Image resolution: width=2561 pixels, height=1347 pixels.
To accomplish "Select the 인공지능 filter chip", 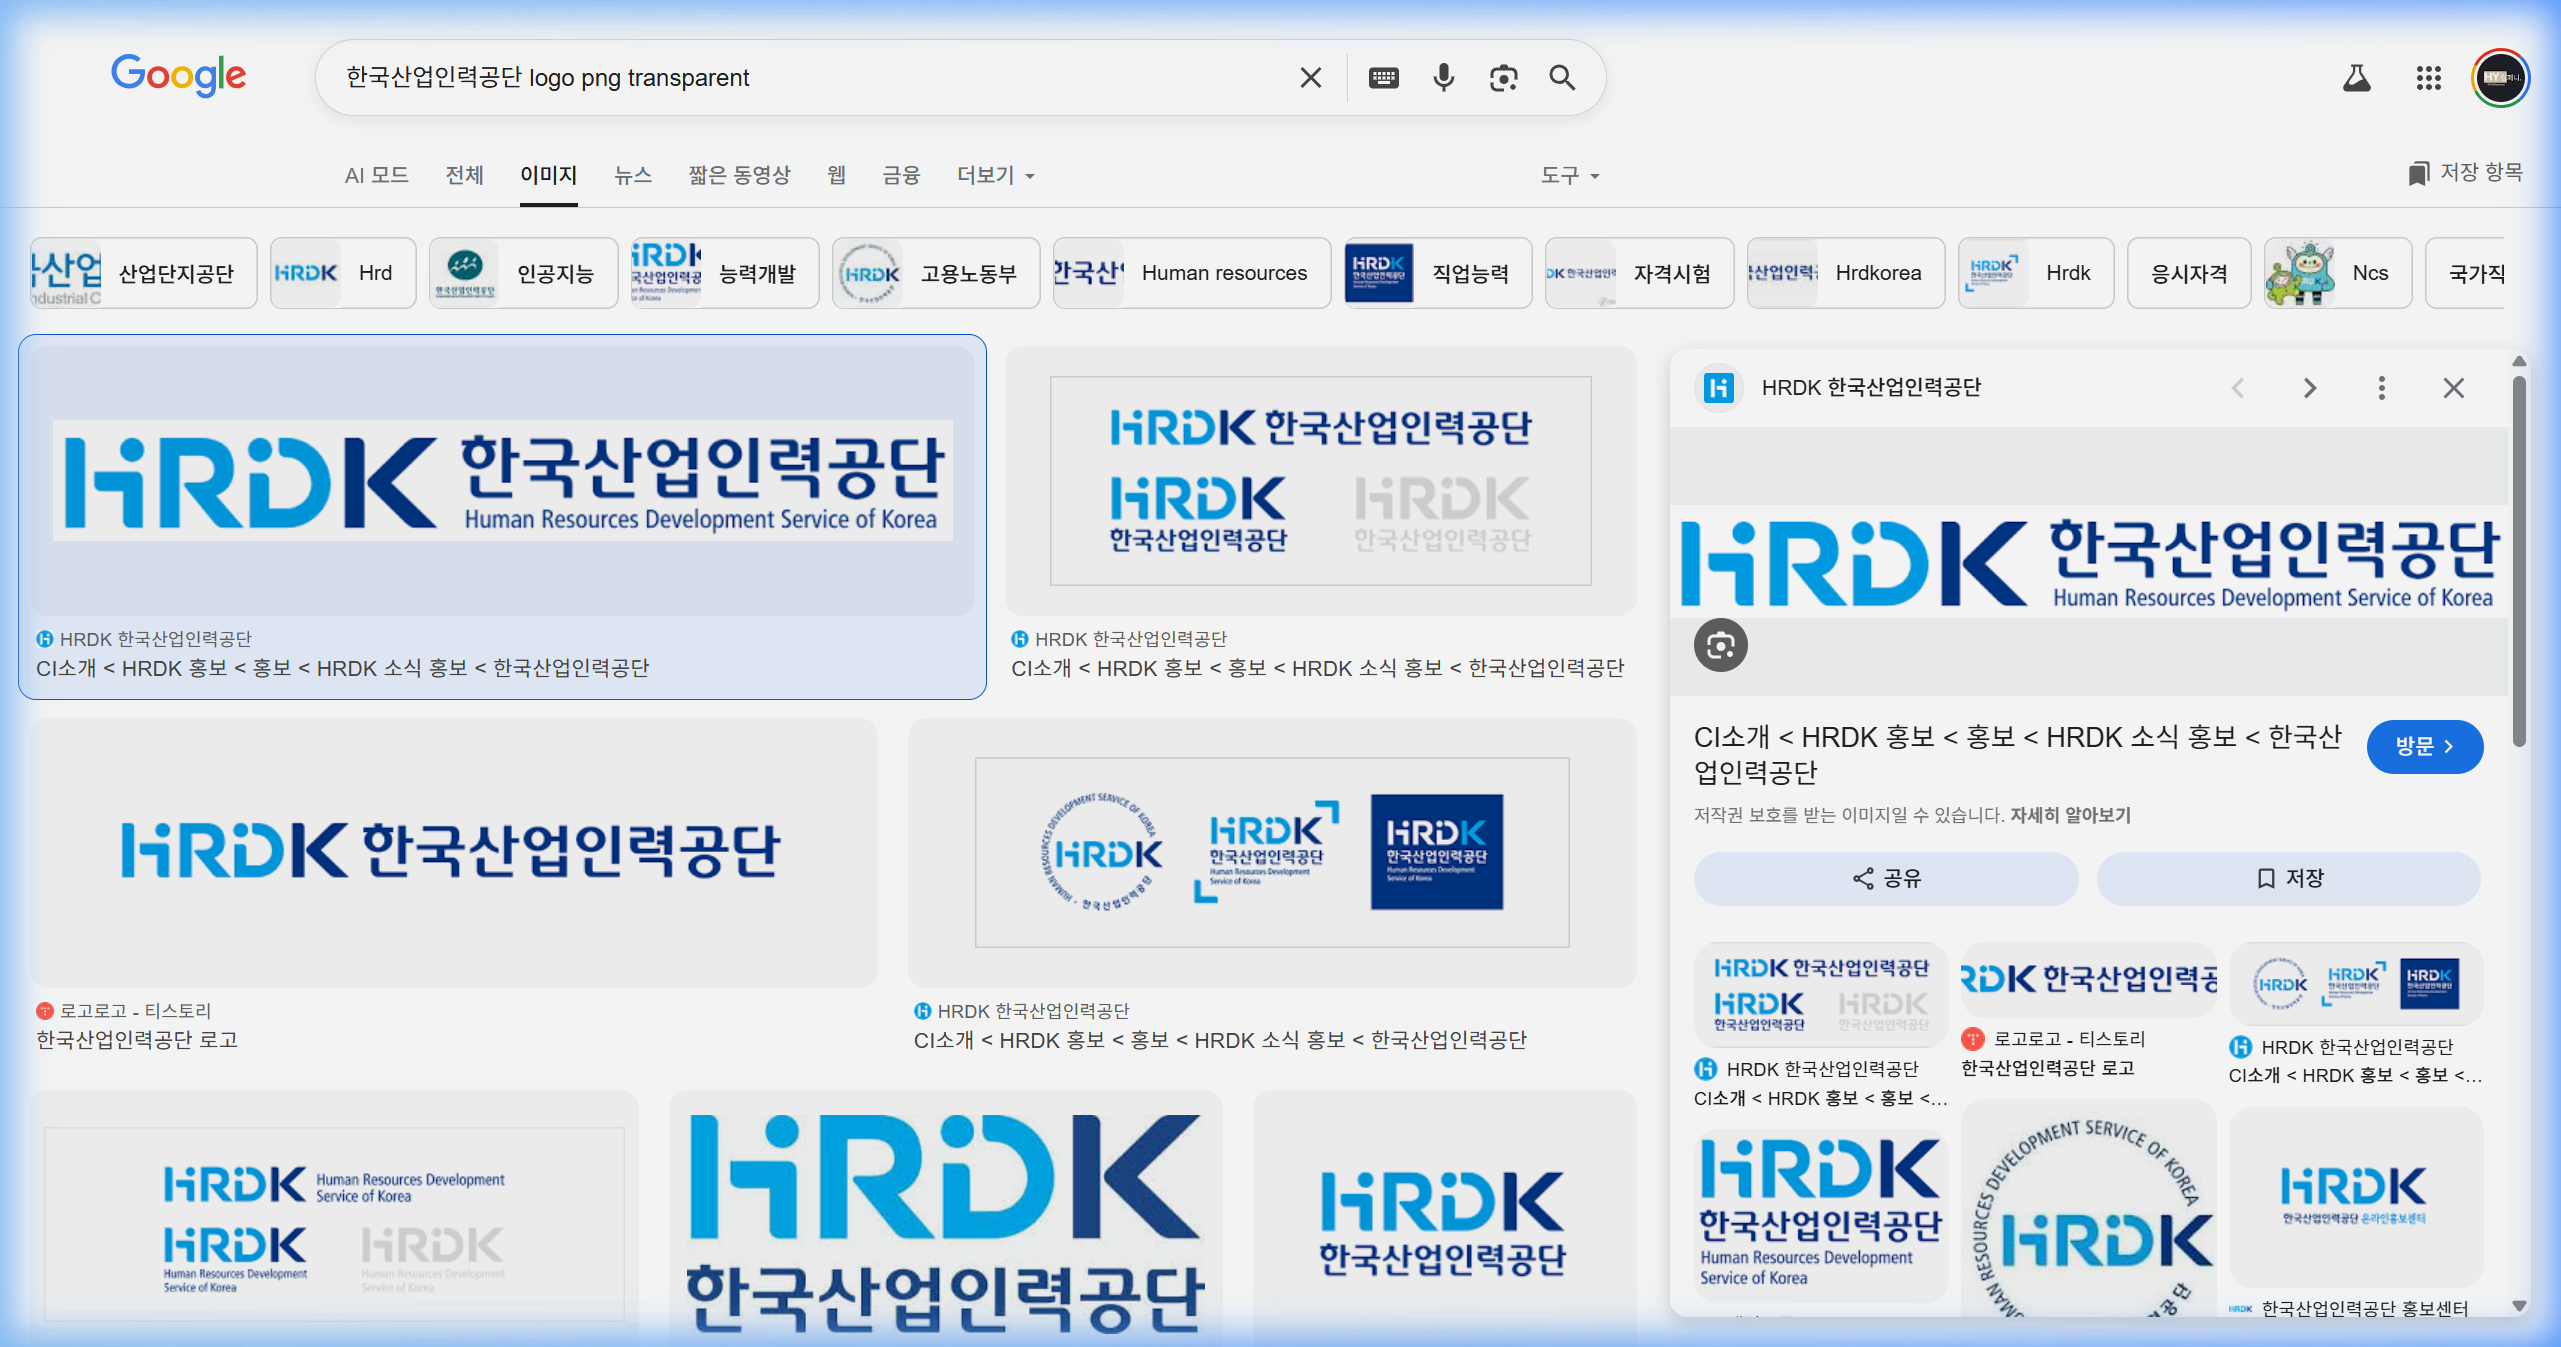I will point(523,273).
